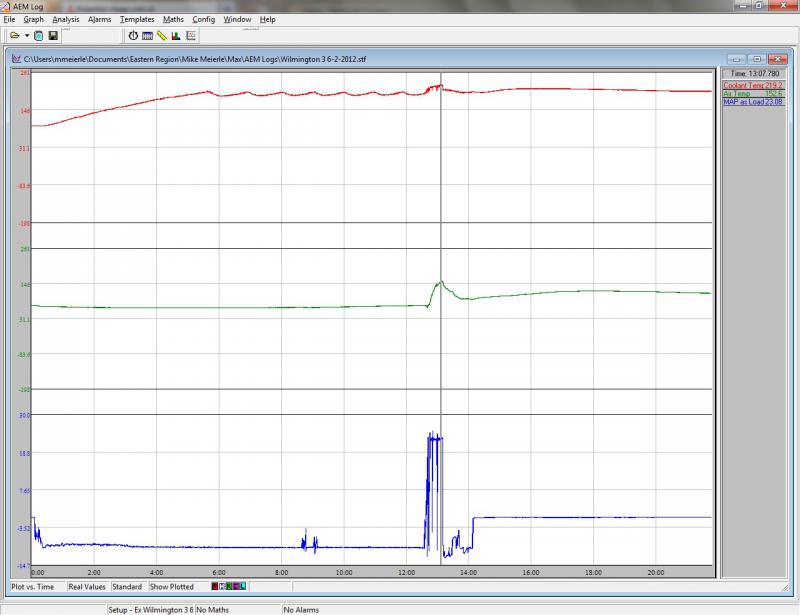
Task: Expand the open file dropdown arrow
Action: pos(26,36)
